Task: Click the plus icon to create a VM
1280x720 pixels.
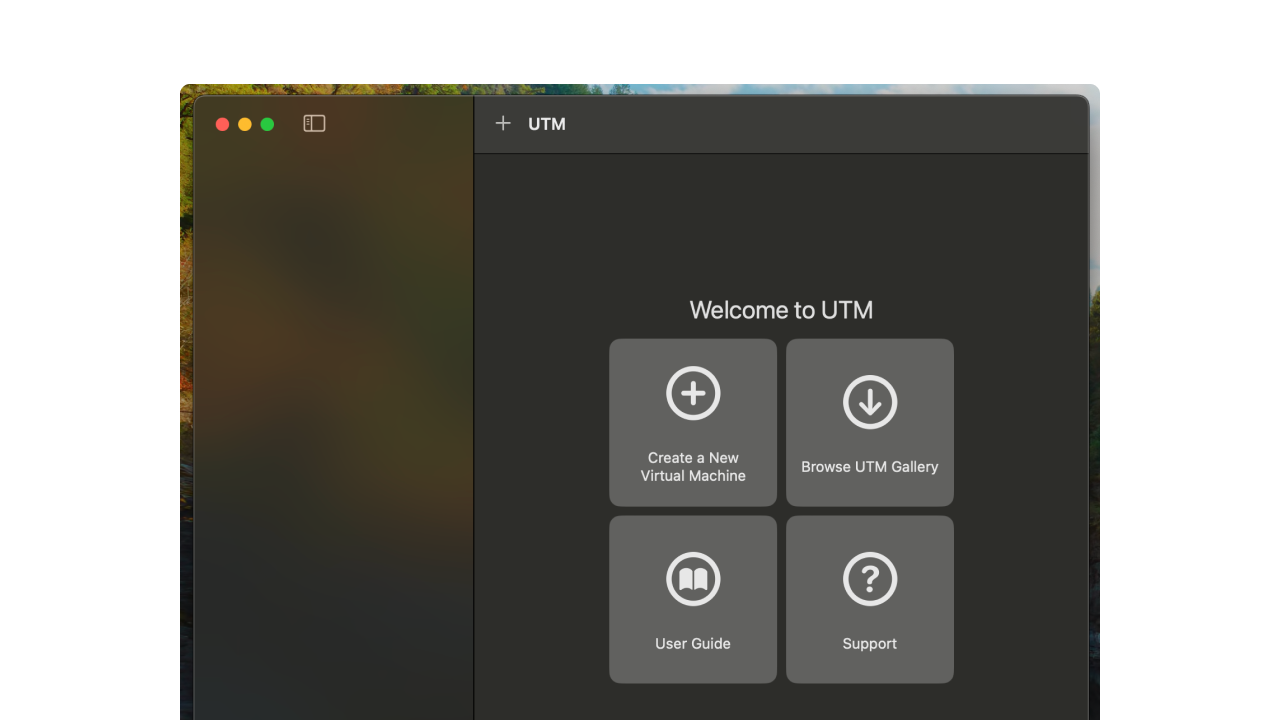Action: 503,124
